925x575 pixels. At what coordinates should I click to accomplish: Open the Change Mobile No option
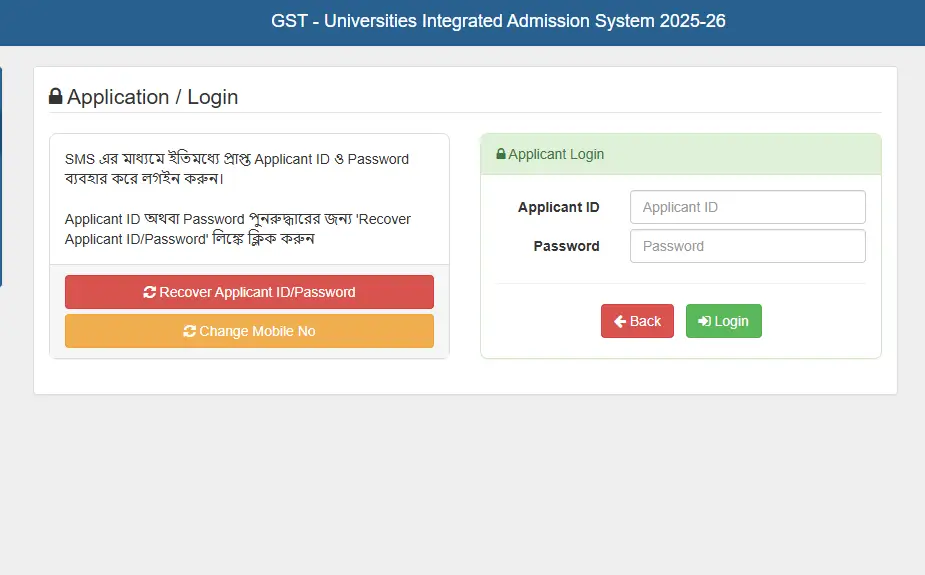249,331
